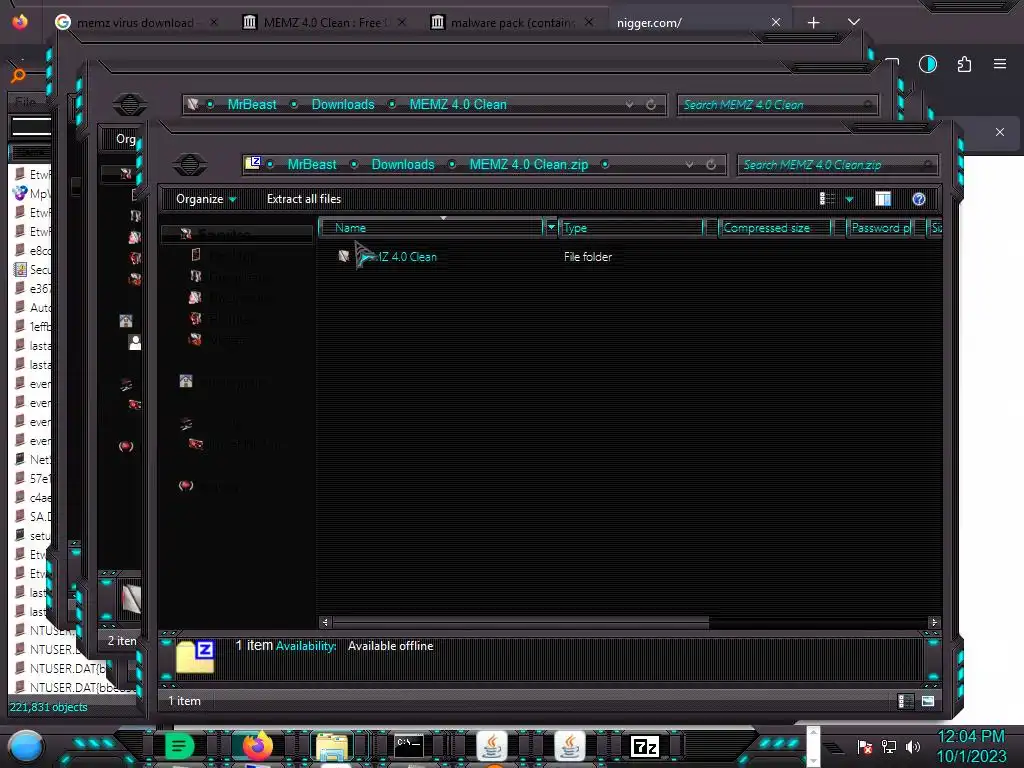The width and height of the screenshot is (1024, 768).
Task: Click the zip folder icon in address bar
Action: [252, 163]
